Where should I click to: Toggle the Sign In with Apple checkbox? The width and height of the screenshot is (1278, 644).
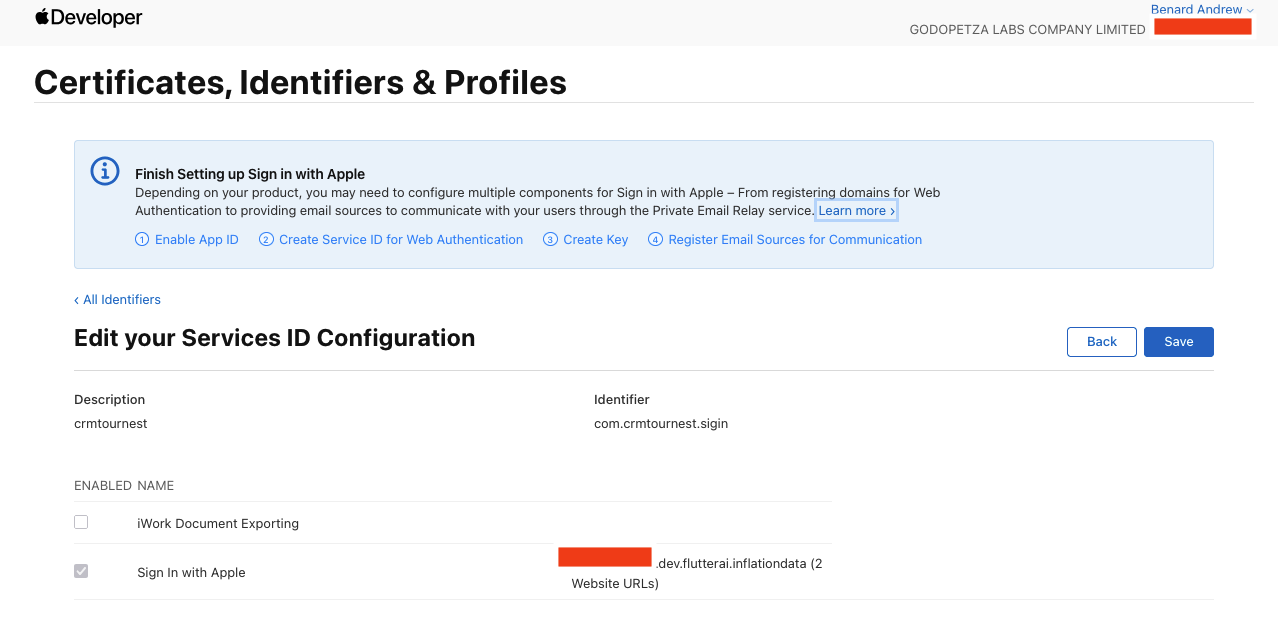(81, 571)
